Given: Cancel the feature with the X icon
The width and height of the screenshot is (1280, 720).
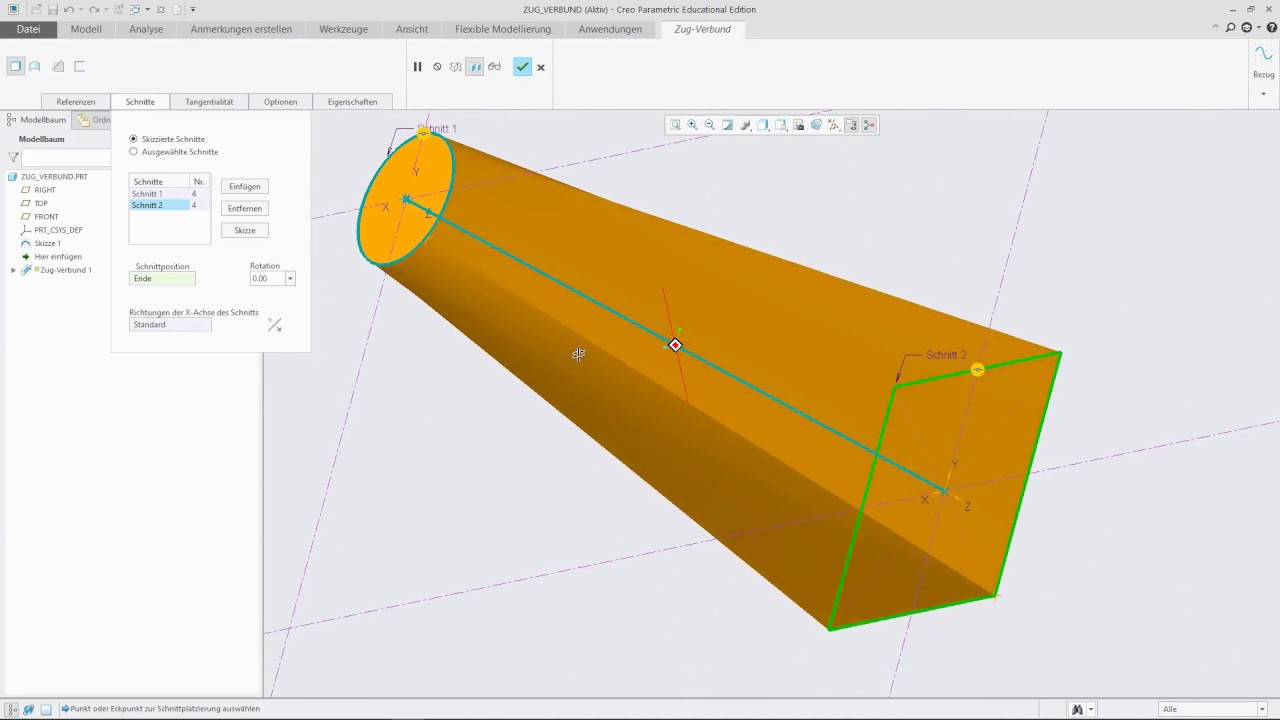Looking at the screenshot, I should [541, 67].
